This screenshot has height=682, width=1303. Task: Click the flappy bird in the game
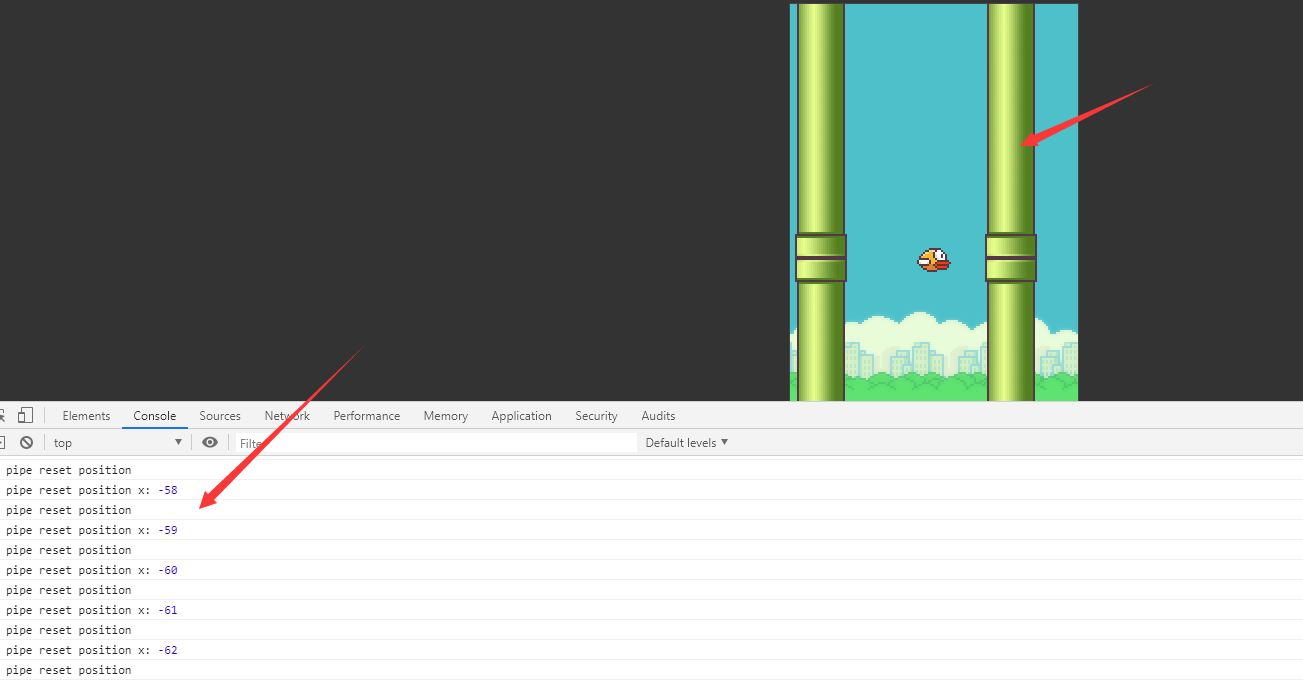[934, 260]
